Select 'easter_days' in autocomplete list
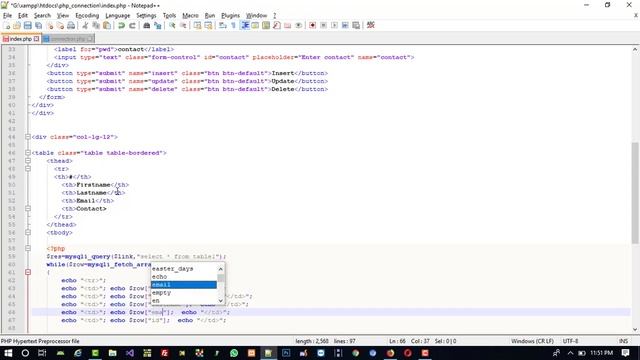Image resolution: width=640 pixels, height=360 pixels. (x=184, y=269)
